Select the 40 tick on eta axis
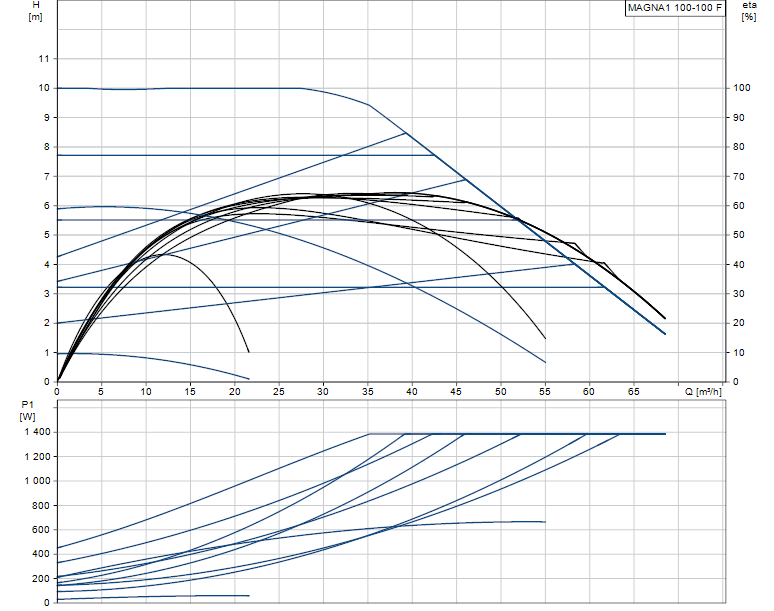The width and height of the screenshot is (774, 611). [x=738, y=265]
